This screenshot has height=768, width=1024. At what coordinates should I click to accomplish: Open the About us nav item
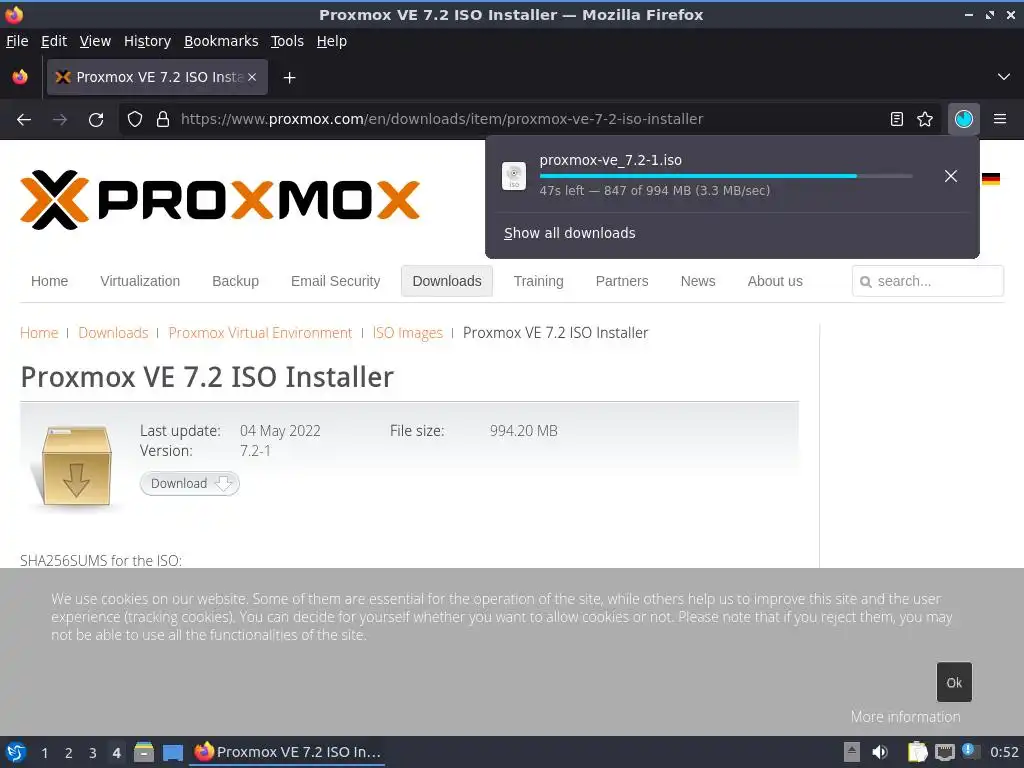[x=775, y=281]
